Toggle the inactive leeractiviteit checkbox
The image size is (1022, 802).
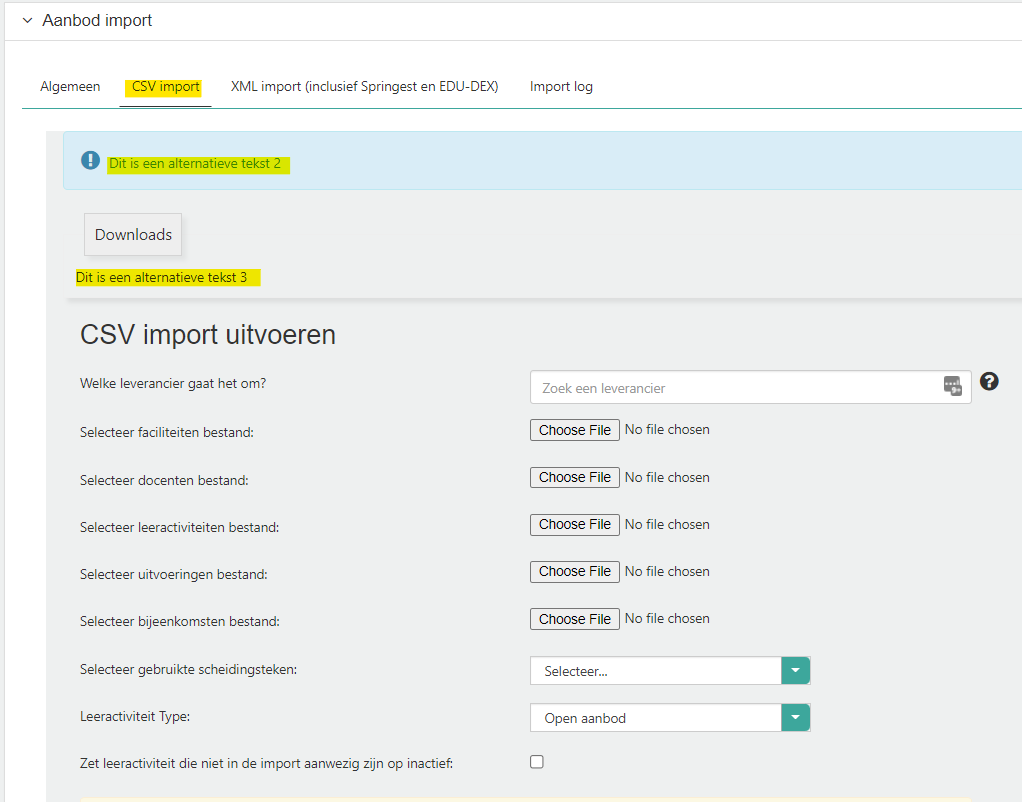pos(537,762)
